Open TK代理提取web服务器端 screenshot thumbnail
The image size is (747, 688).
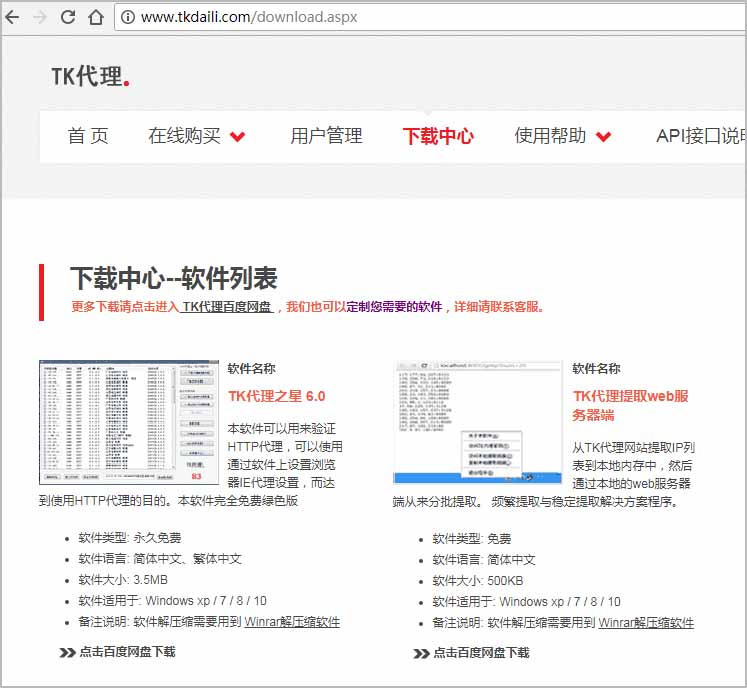(x=478, y=422)
